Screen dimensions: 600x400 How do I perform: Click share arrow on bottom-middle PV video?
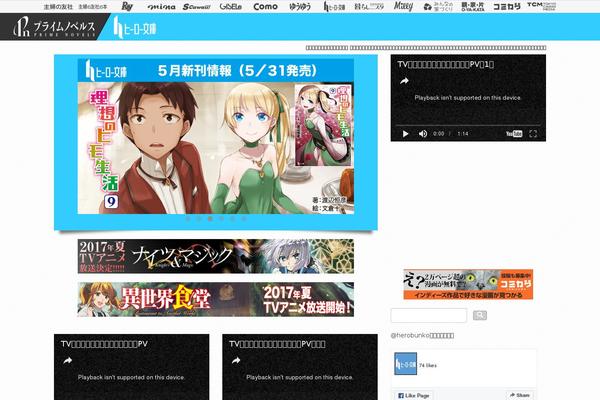click(x=236, y=361)
